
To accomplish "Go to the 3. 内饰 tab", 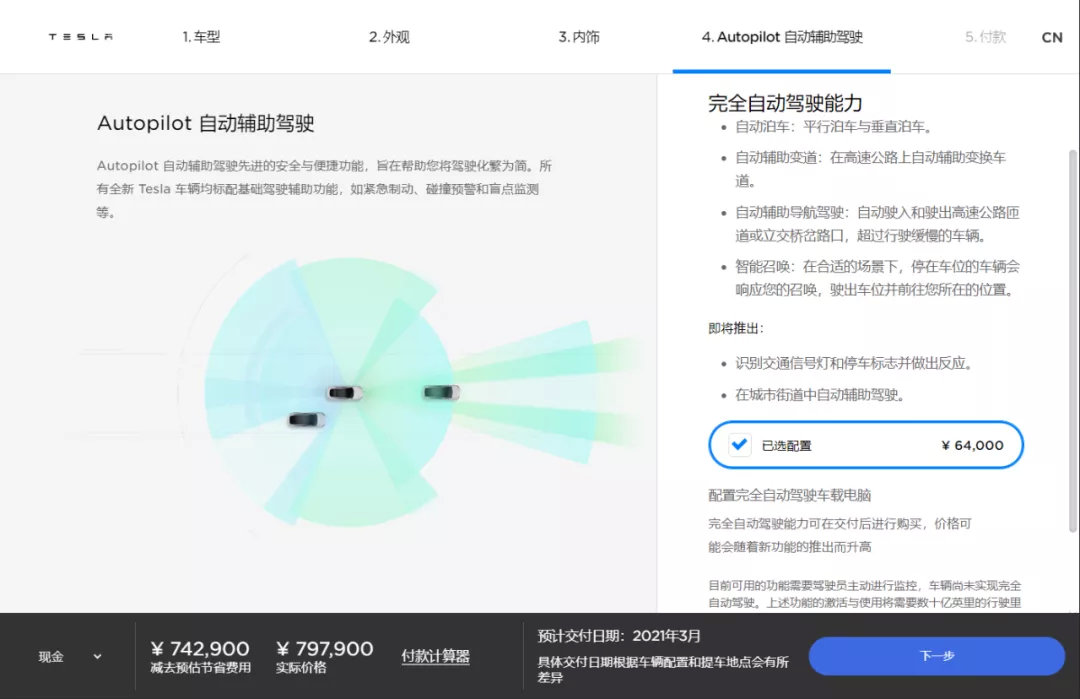I will click(579, 36).
